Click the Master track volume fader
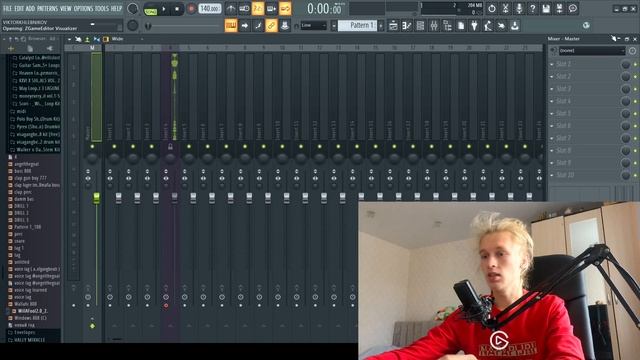Image resolution: width=640 pixels, height=360 pixels. [x=96, y=198]
